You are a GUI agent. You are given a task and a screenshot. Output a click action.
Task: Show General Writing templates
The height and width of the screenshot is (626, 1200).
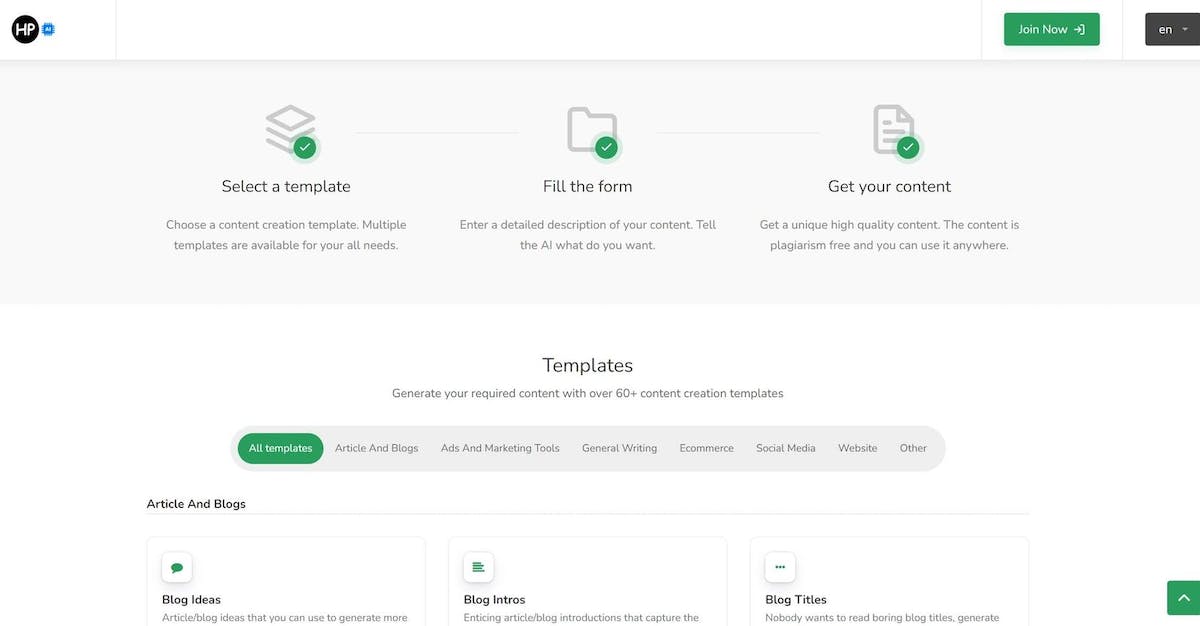pos(619,448)
